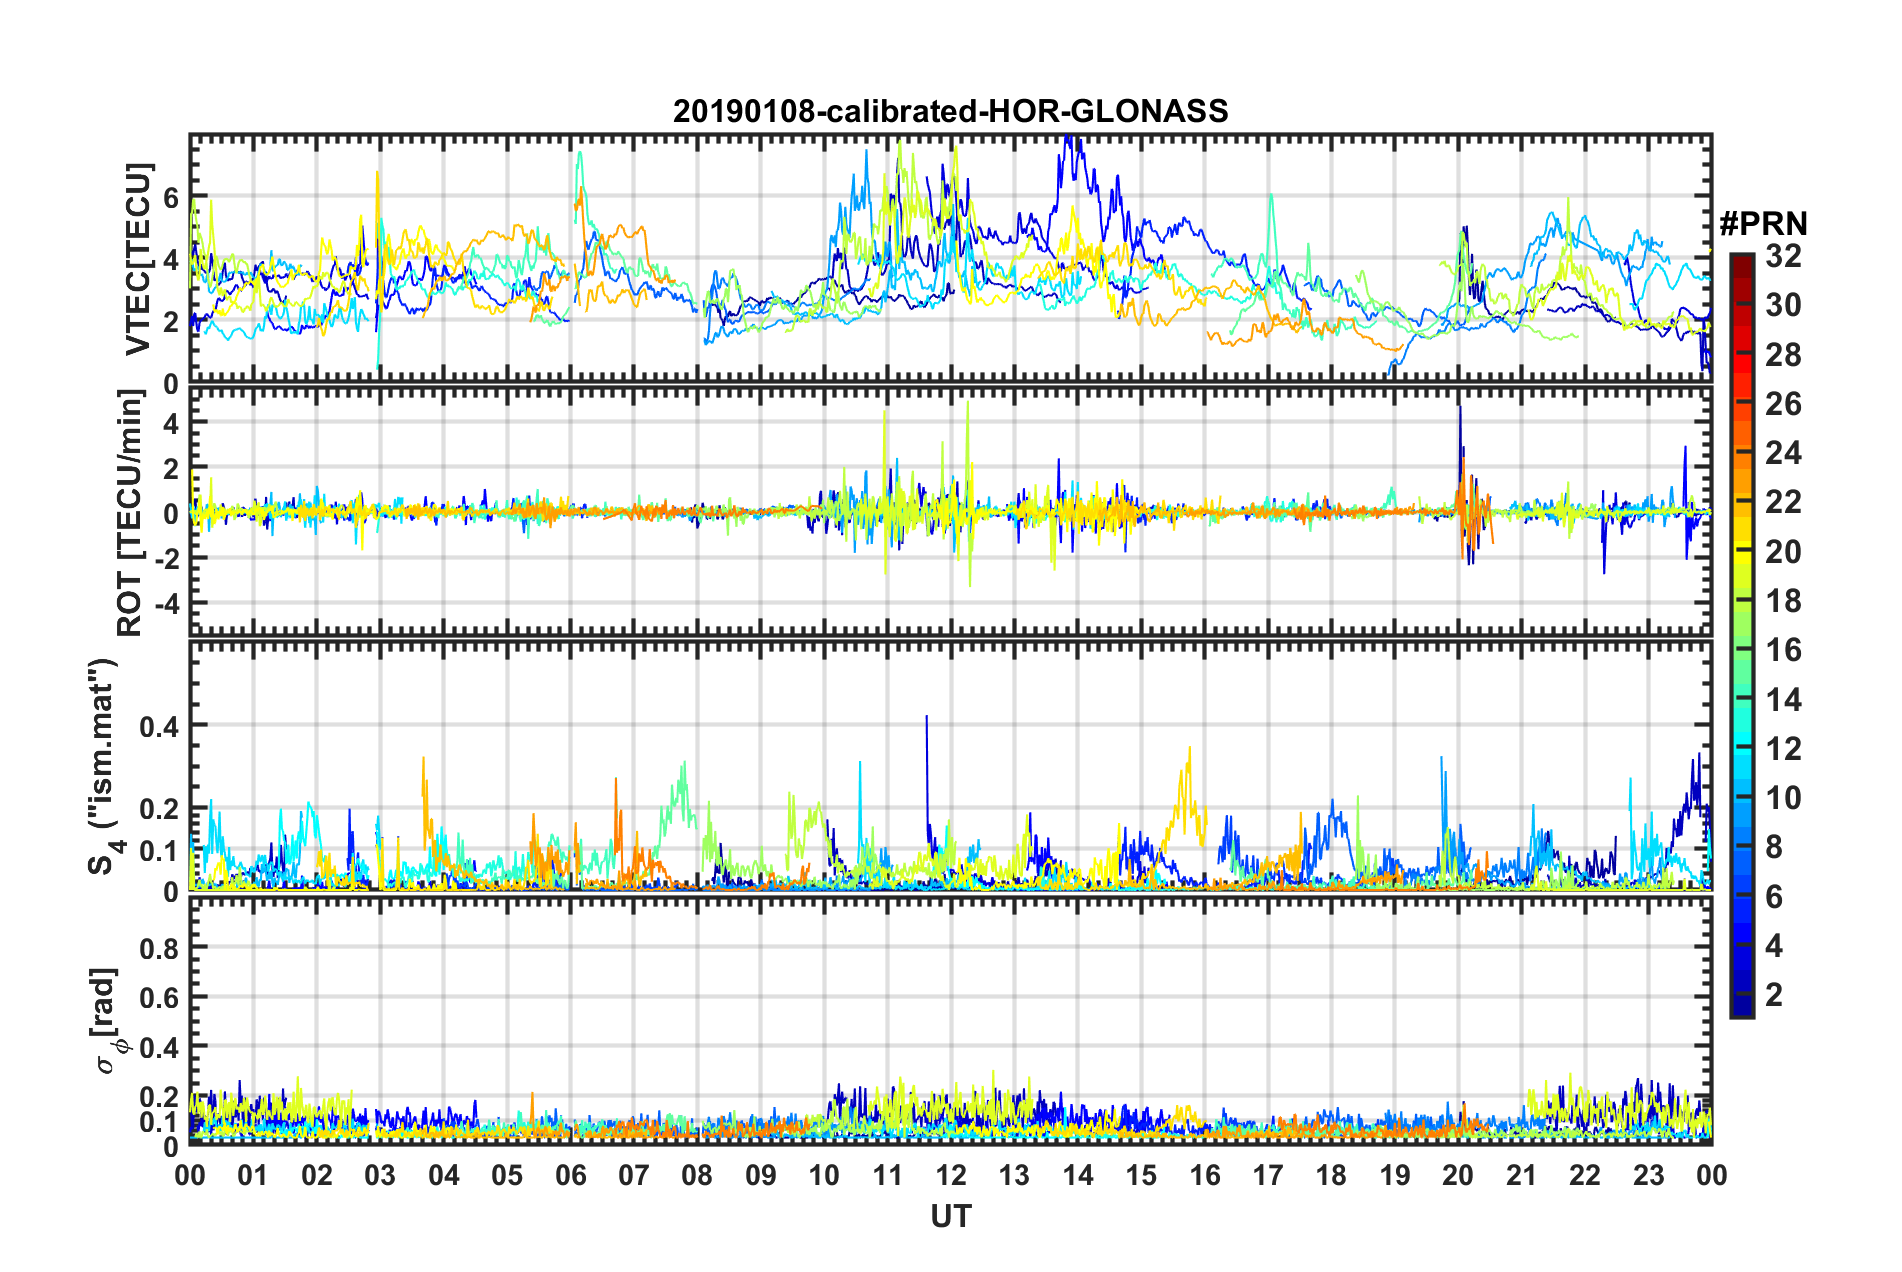The image size is (1902, 1272).
Task: Click the 20 tick on UT axis
Action: [1458, 1174]
